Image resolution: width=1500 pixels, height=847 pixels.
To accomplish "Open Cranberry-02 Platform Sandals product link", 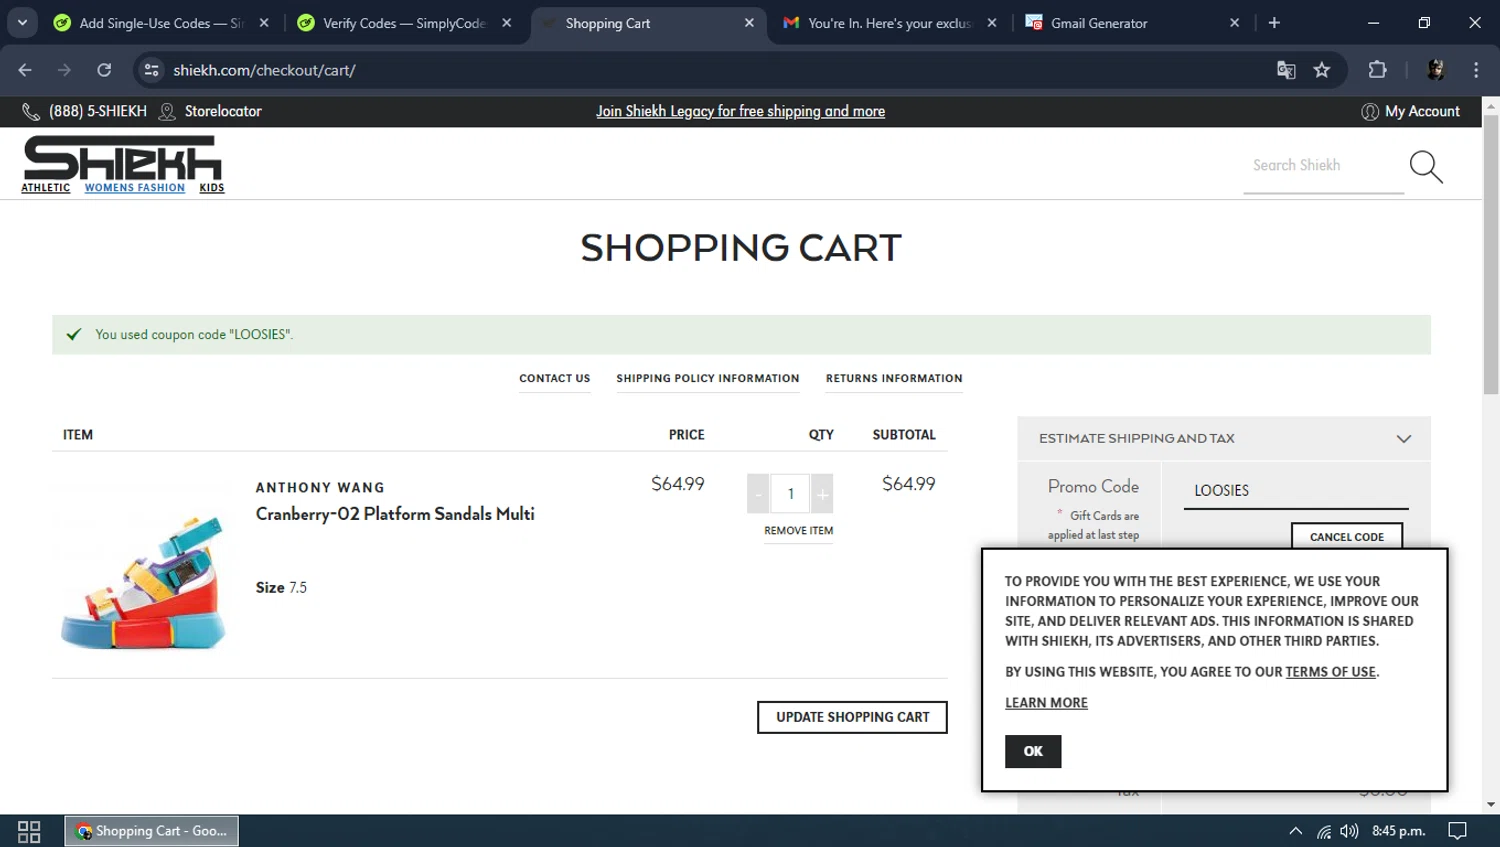I will (x=395, y=514).
